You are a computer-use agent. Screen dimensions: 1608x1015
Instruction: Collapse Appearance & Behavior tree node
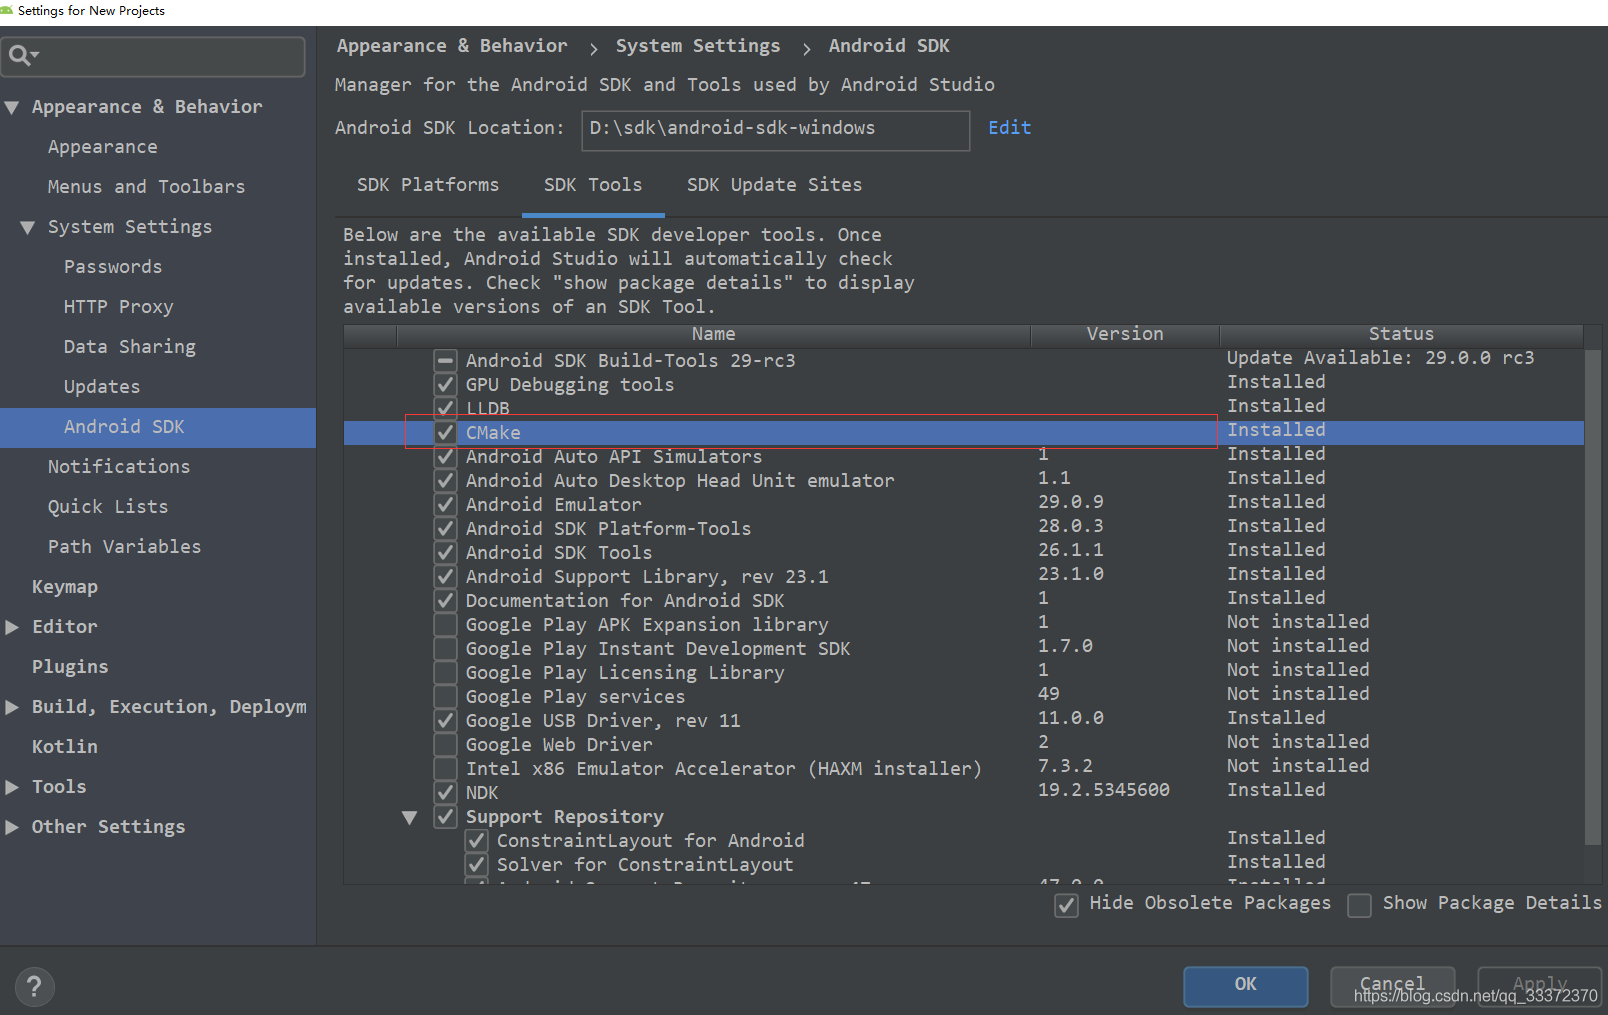pyautogui.click(x=12, y=107)
